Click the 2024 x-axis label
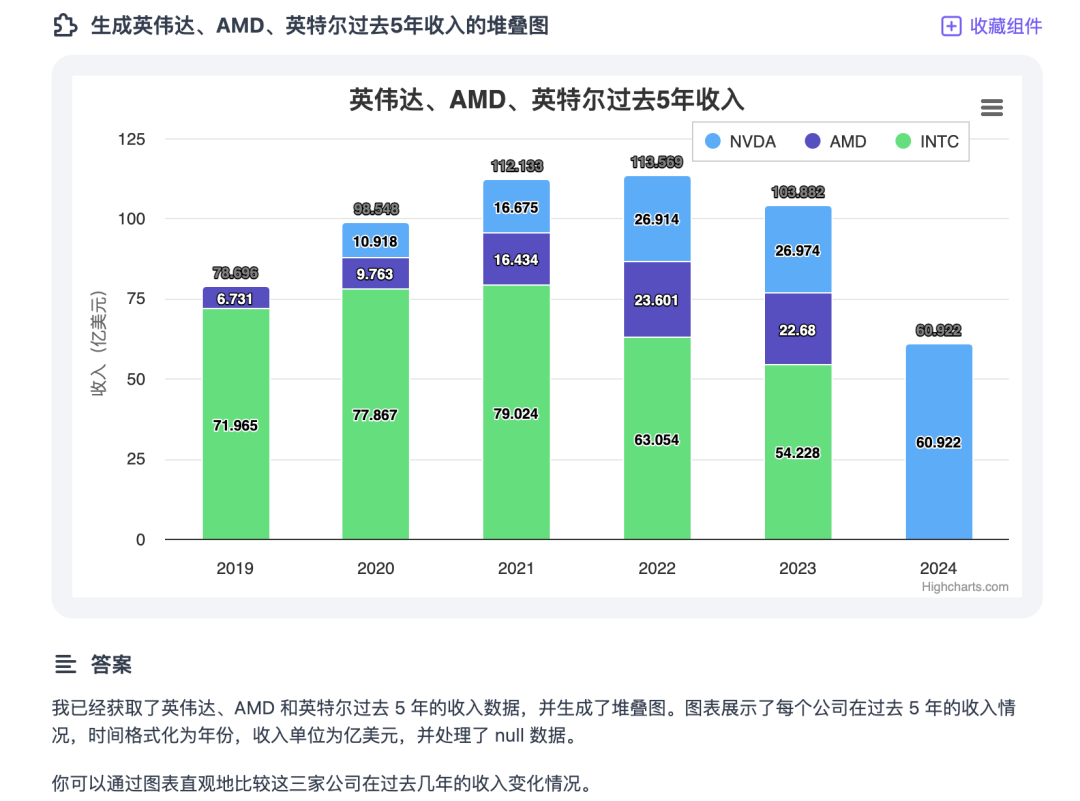1080x801 pixels. tap(938, 568)
